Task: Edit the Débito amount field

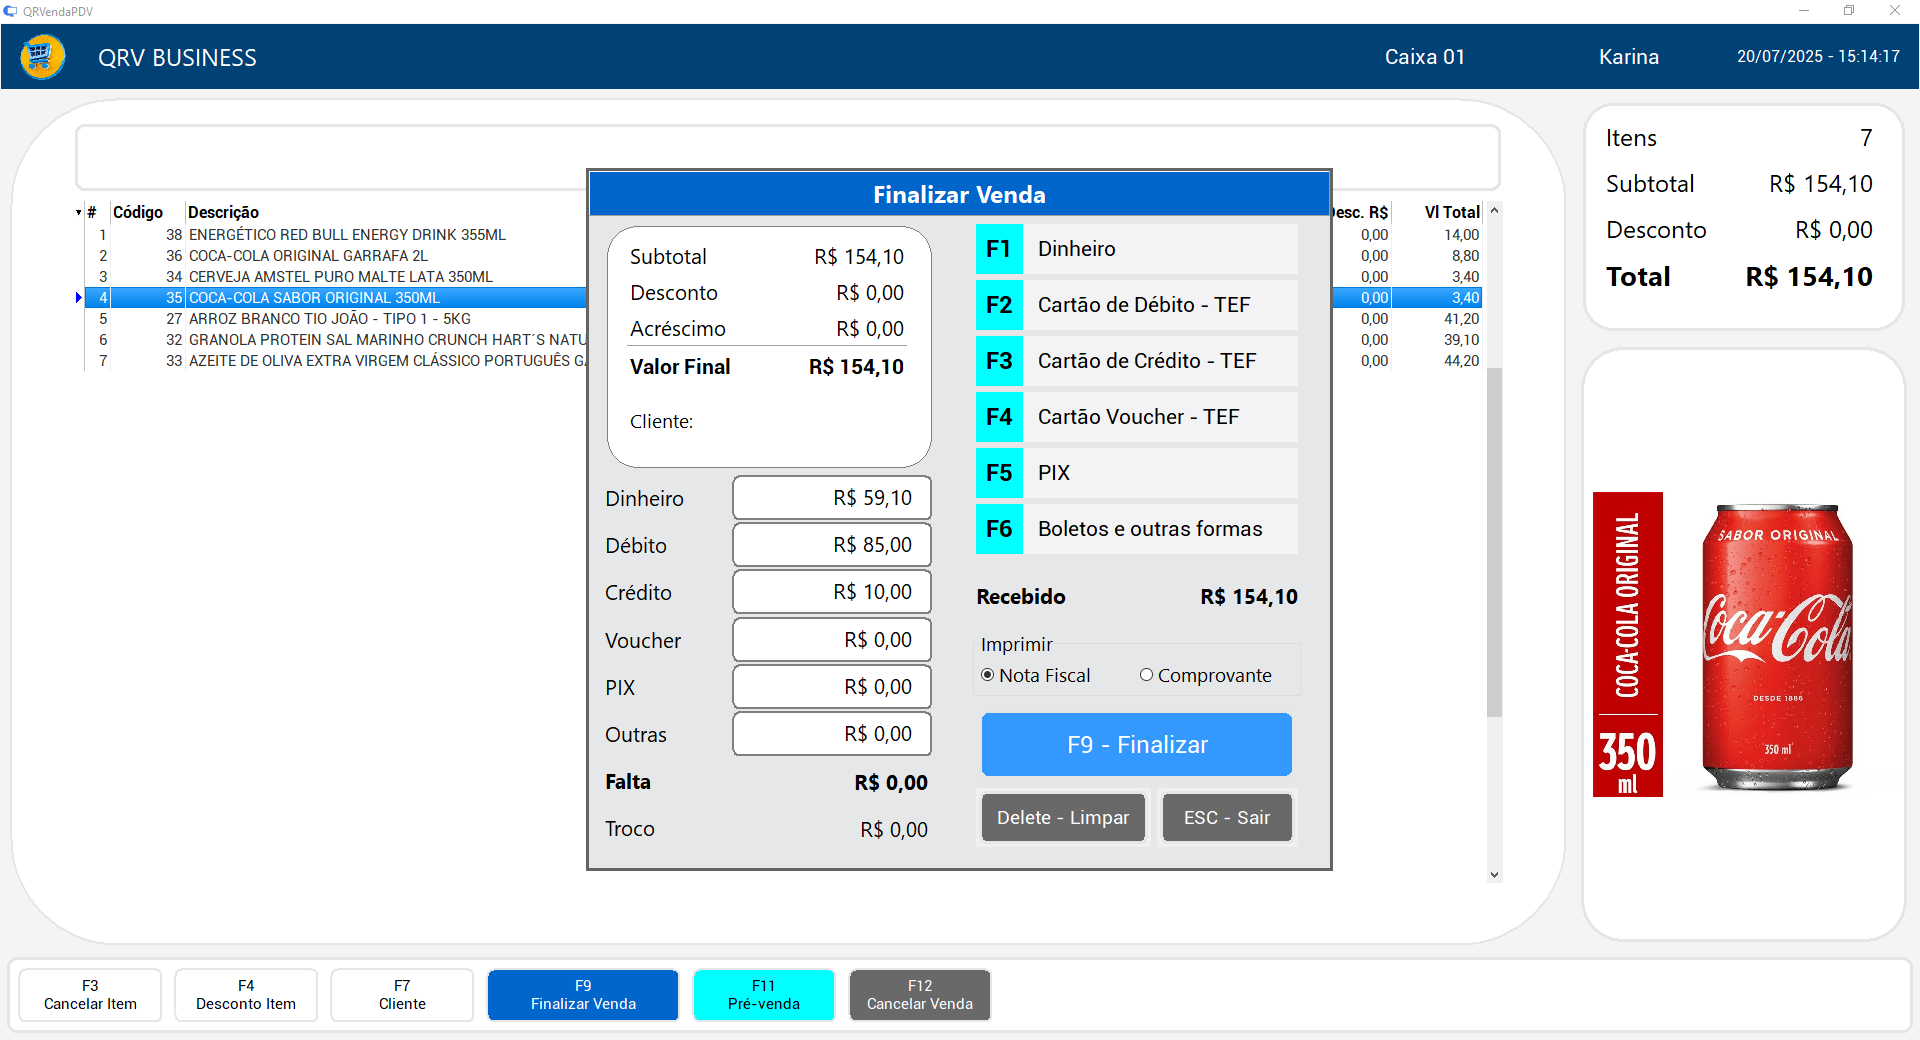Action: point(831,545)
